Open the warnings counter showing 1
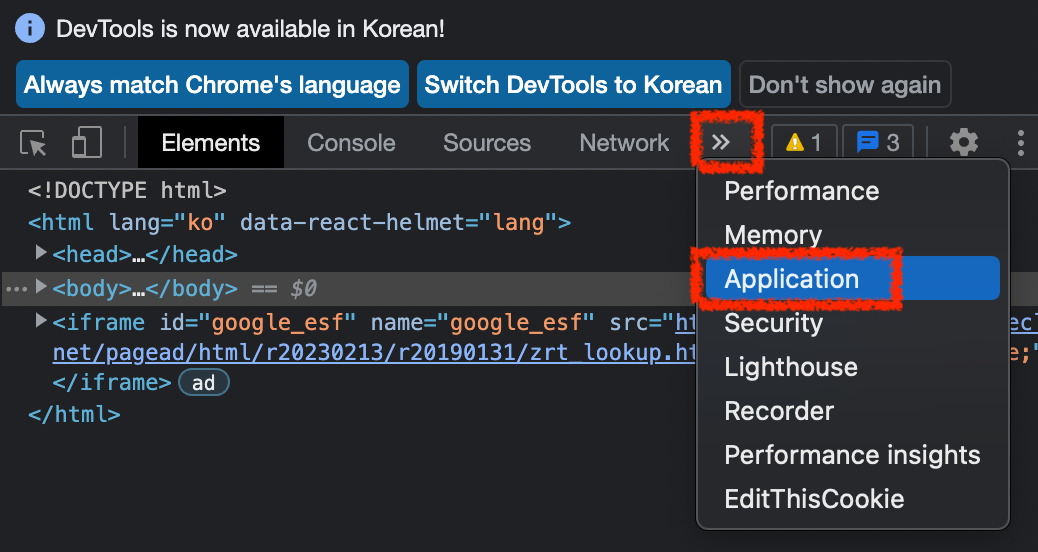The height and width of the screenshot is (552, 1038). tap(804, 142)
